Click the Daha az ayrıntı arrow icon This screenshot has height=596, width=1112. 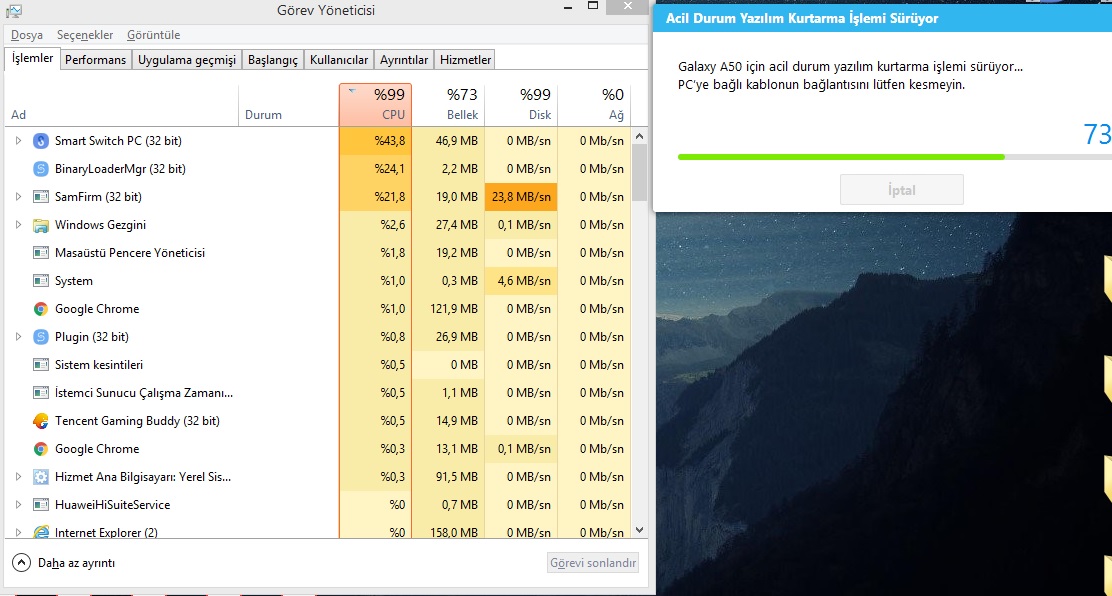point(22,563)
